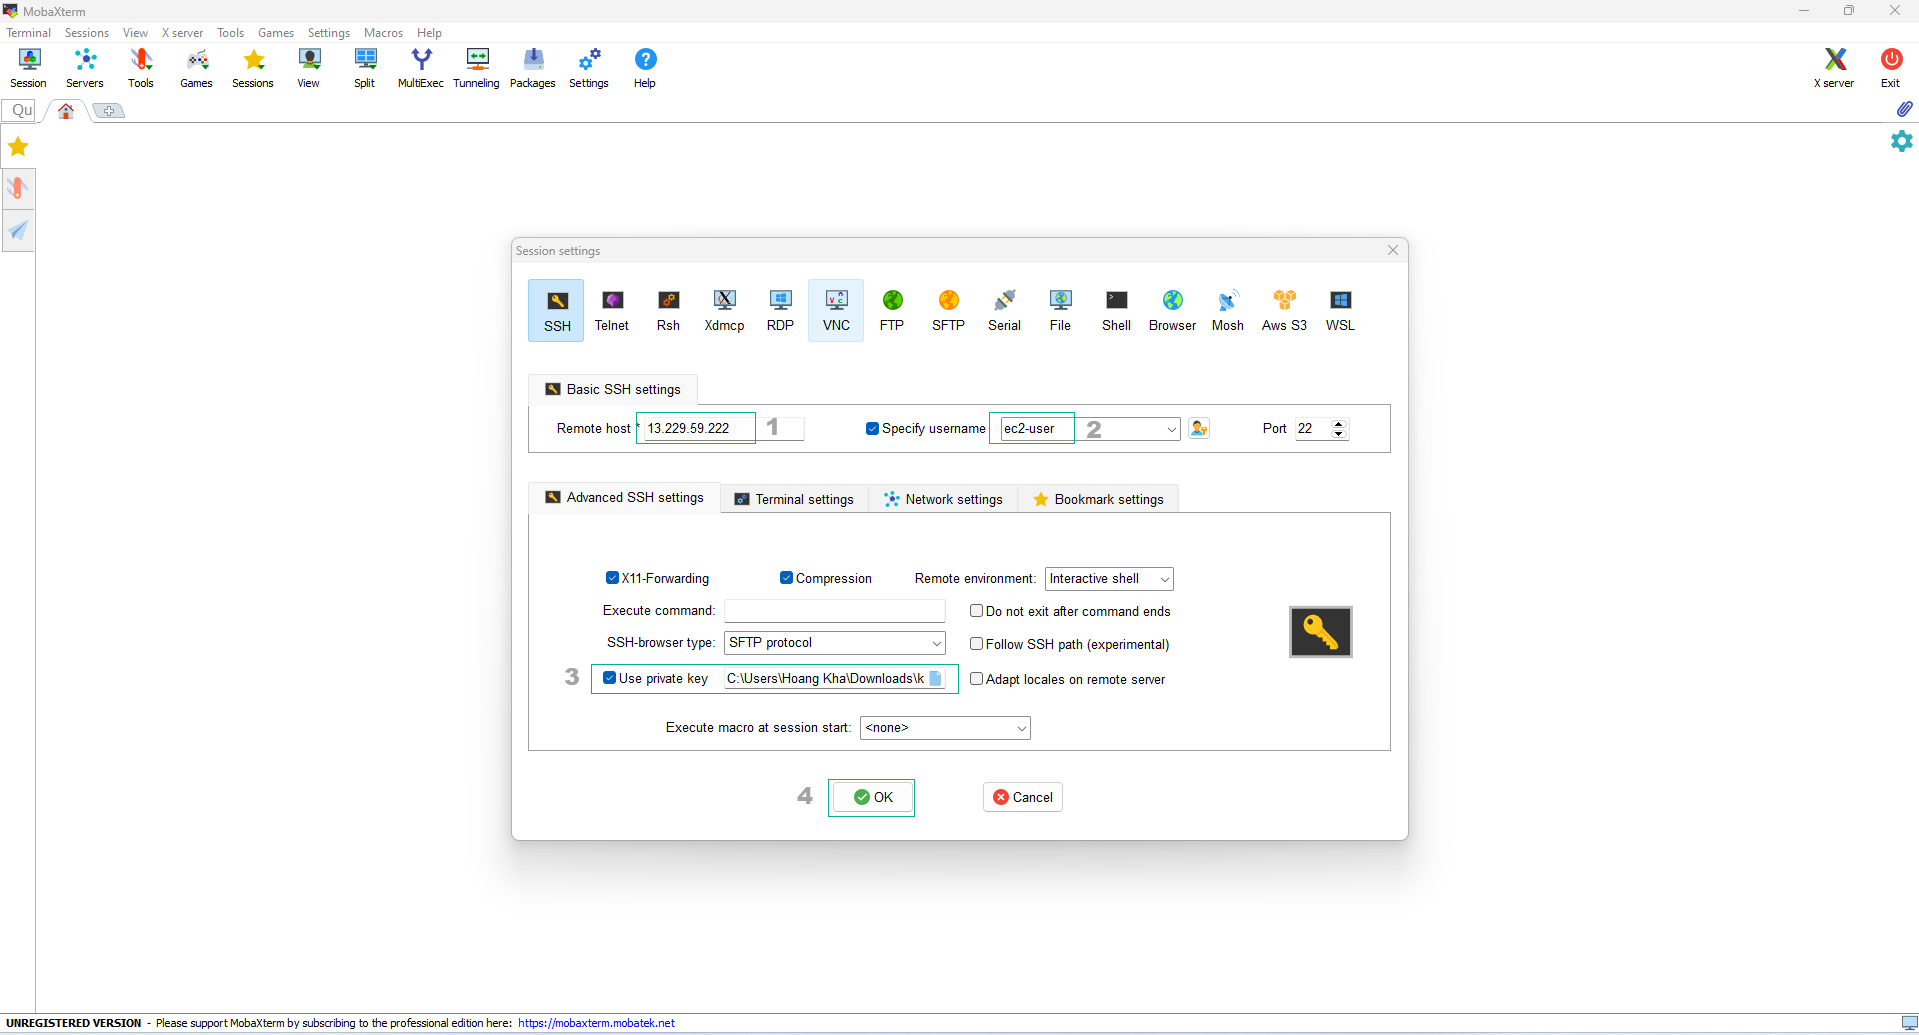Select Advanced SSH settings tab
This screenshot has width=1919, height=1035.
tap(625, 497)
